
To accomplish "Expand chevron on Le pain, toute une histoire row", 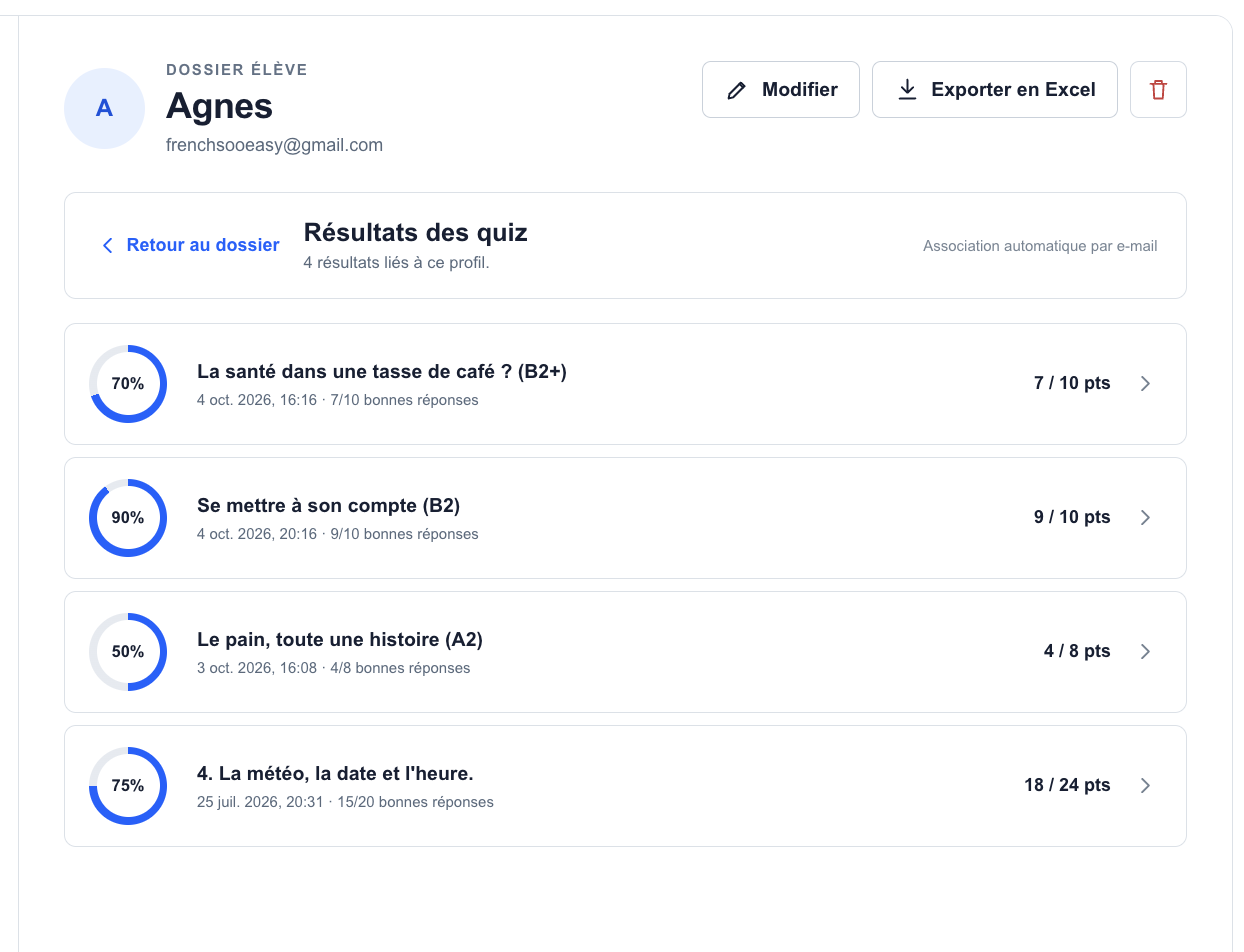I will tap(1146, 652).
